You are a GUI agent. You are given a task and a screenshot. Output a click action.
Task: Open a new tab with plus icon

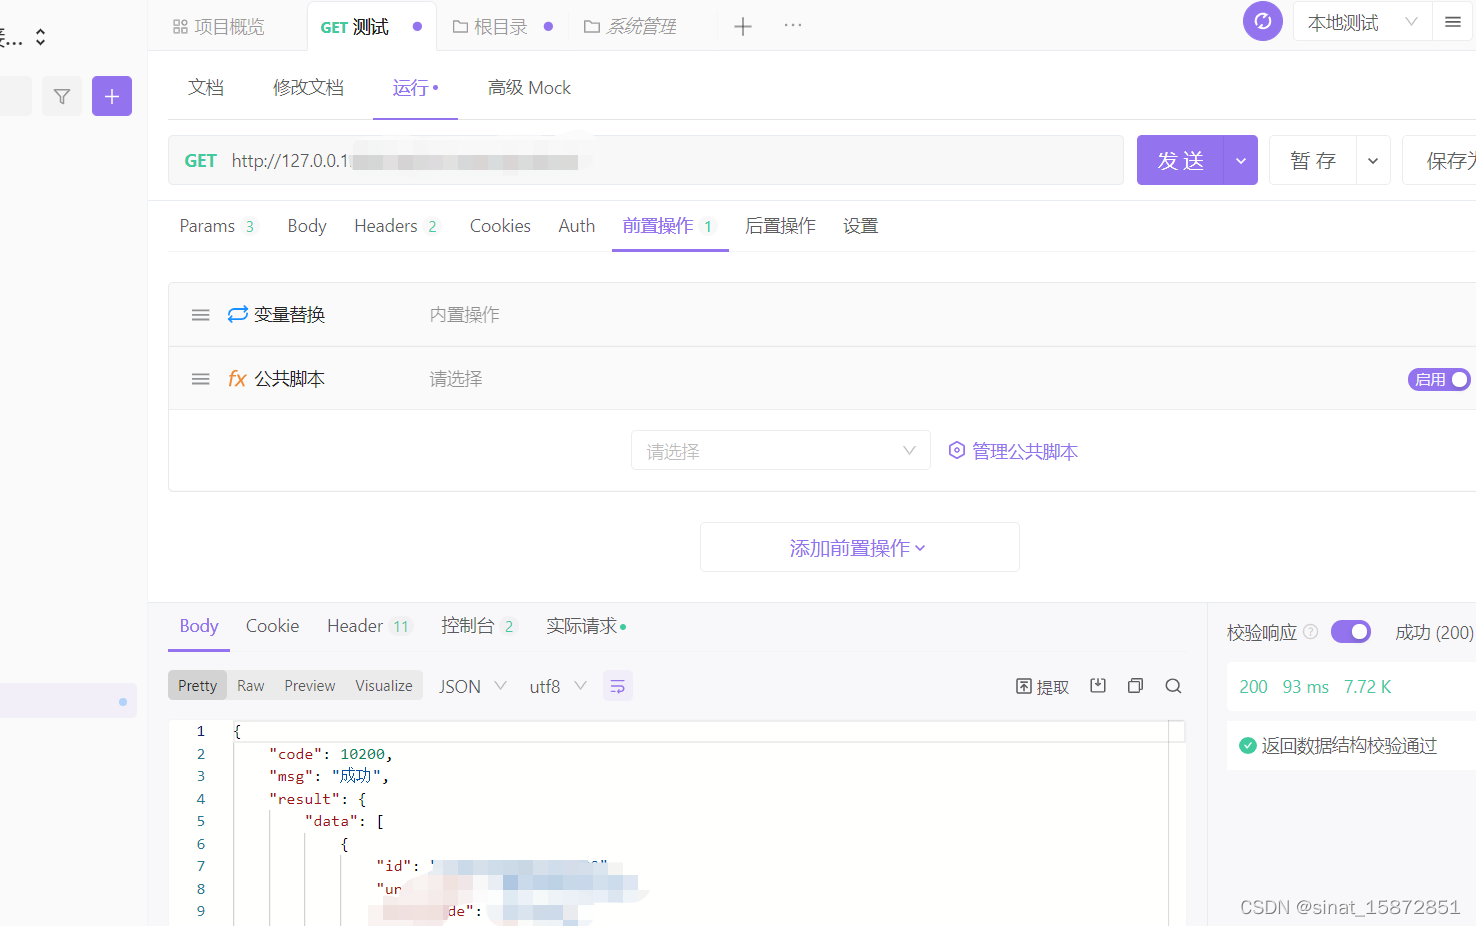[742, 27]
